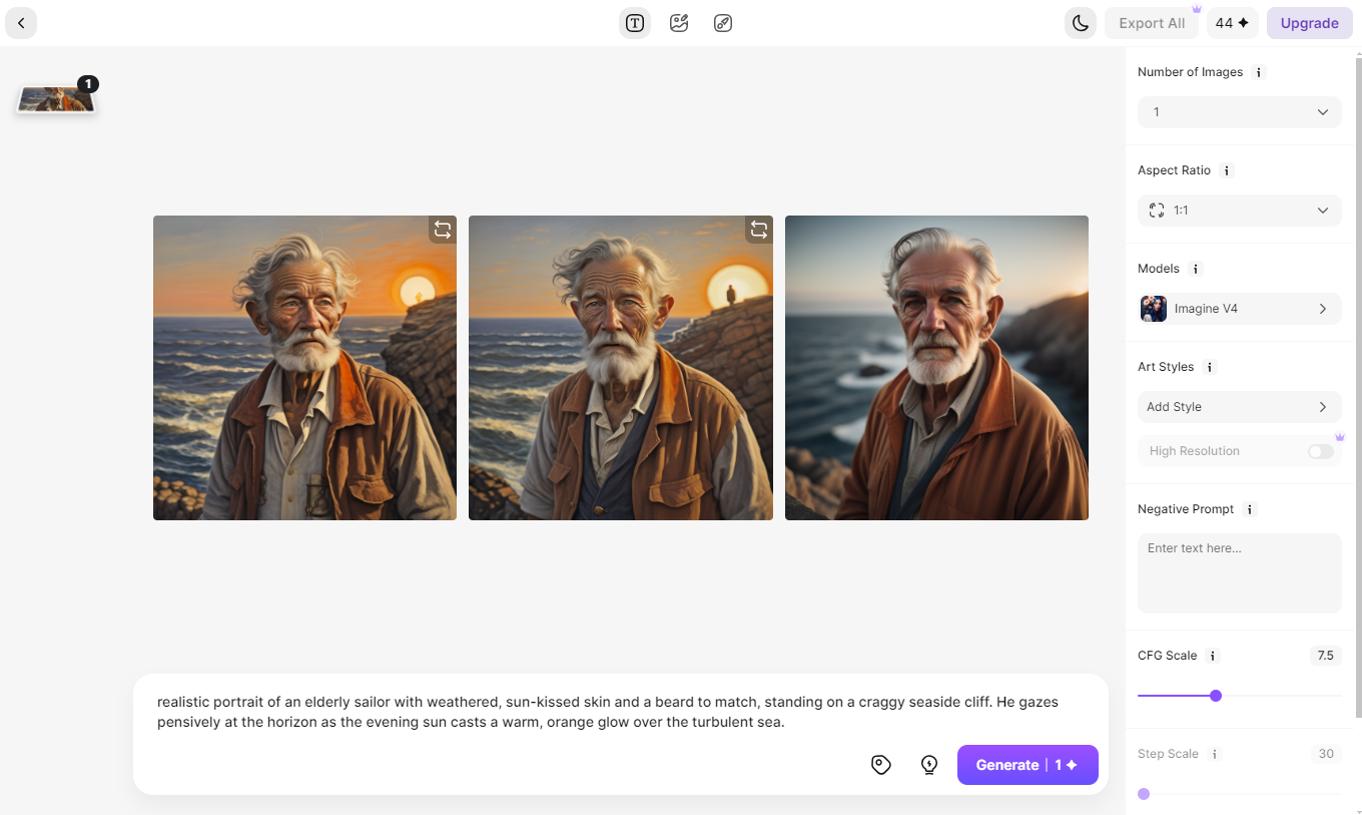Viewport: 1362px width, 815px height.
Task: Open the generation history thumbnail
Action: (55, 98)
